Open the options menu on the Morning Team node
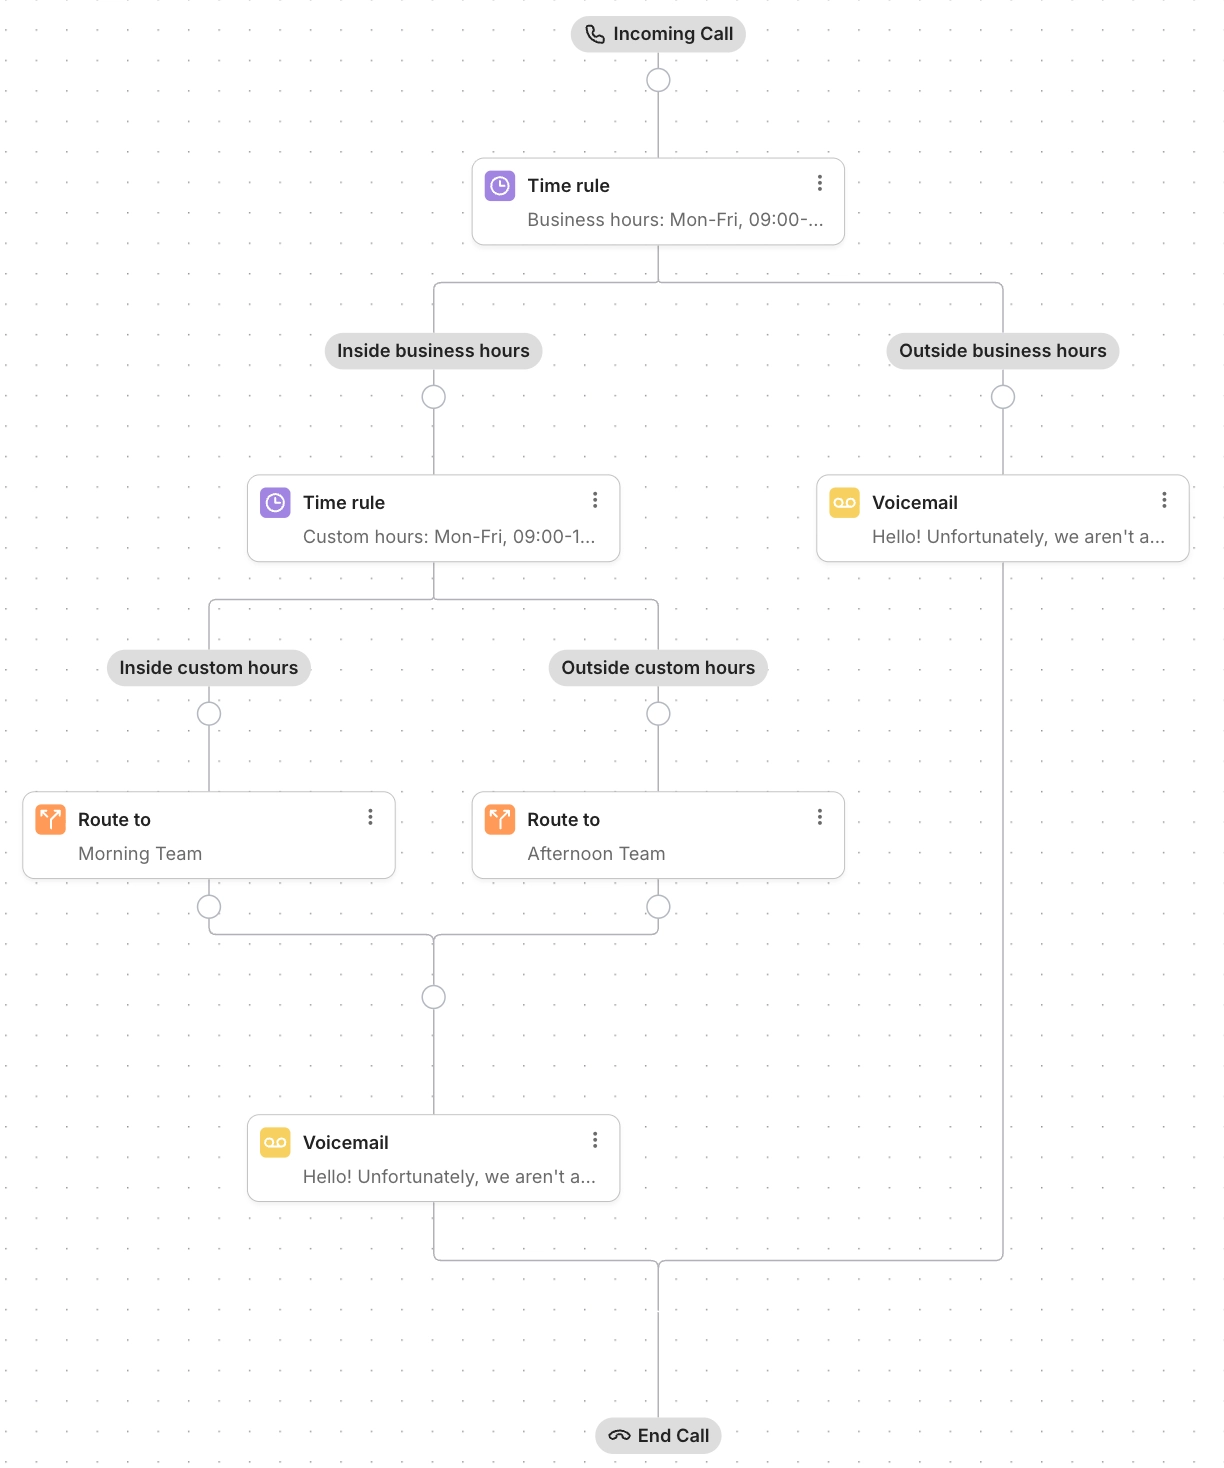This screenshot has width=1224, height=1468. point(370,816)
